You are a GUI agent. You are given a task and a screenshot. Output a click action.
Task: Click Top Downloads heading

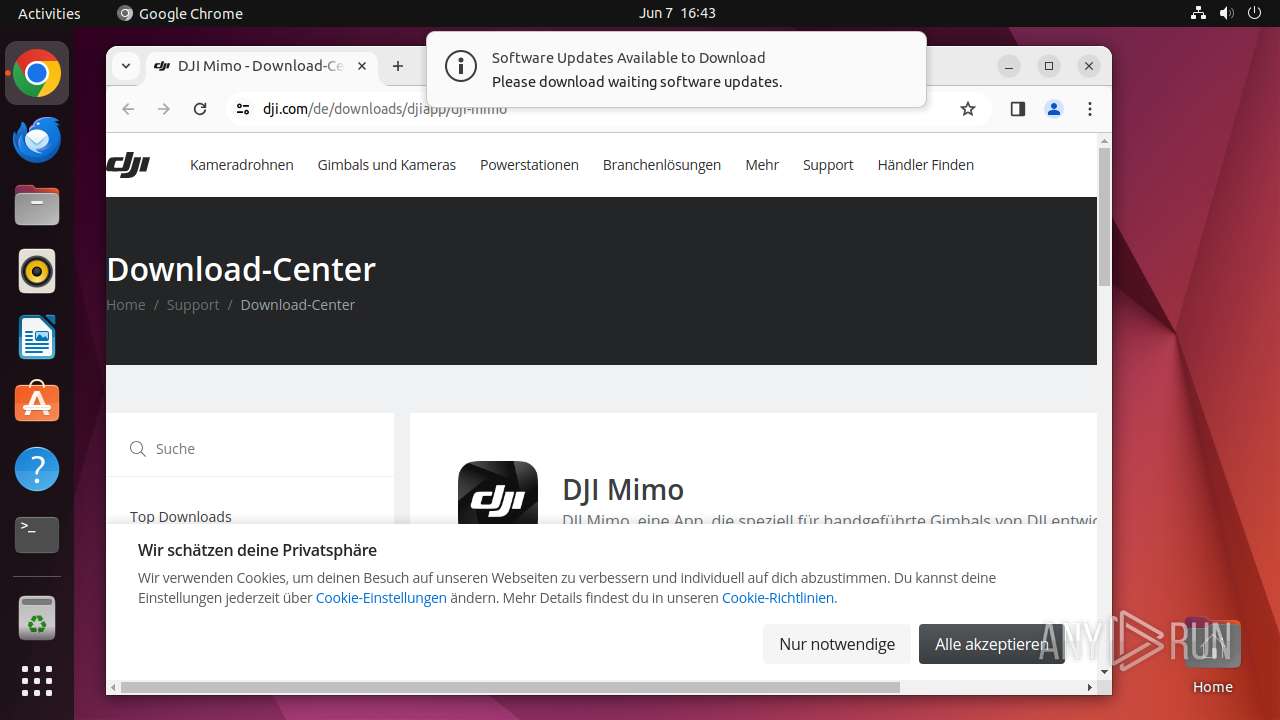click(181, 517)
